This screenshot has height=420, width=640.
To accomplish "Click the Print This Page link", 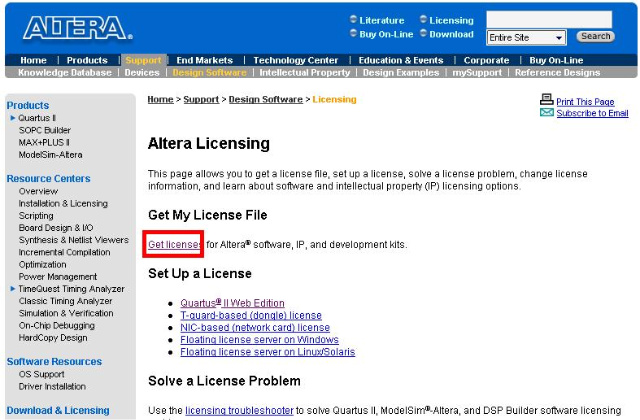I will point(585,102).
